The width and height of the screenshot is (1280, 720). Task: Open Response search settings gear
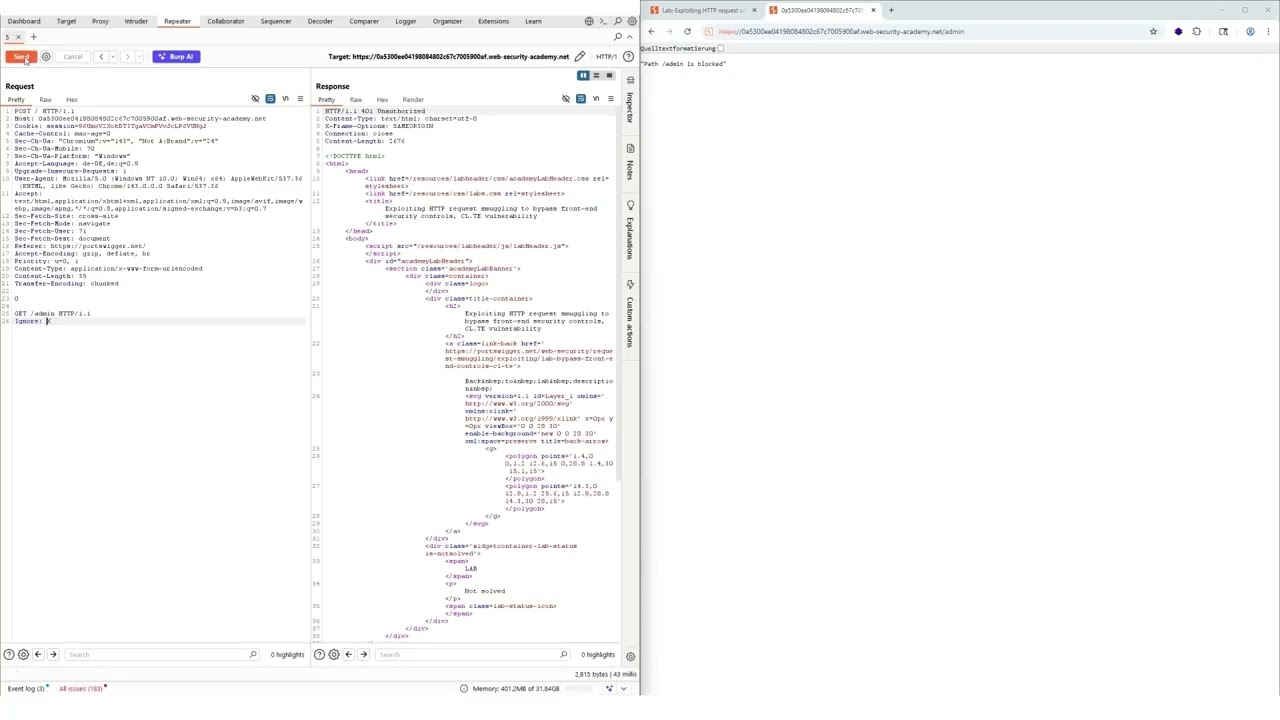pos(334,655)
